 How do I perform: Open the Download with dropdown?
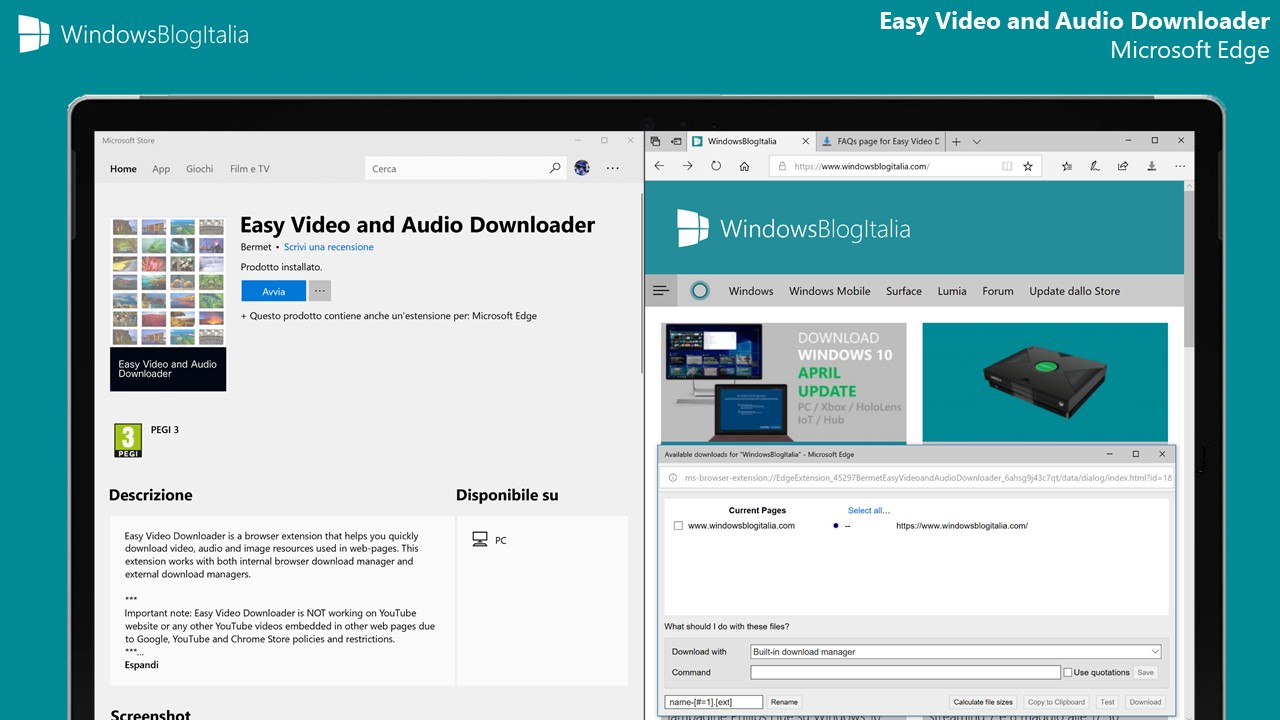click(956, 651)
